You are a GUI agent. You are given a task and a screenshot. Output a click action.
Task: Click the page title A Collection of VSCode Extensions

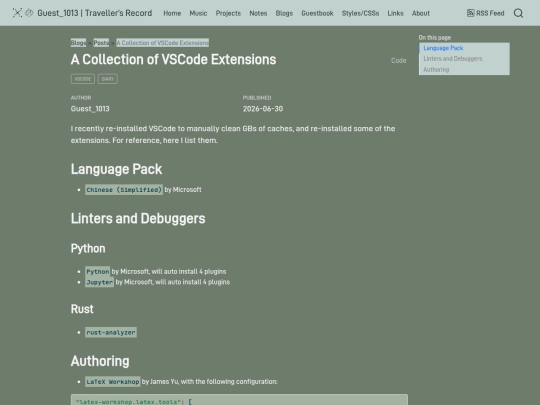coord(174,60)
